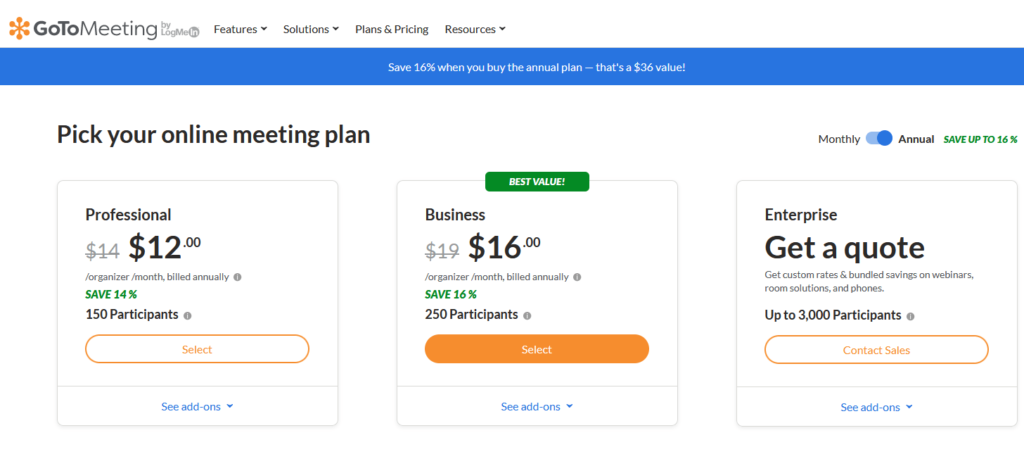
Task: Select the Business plan
Action: [537, 349]
